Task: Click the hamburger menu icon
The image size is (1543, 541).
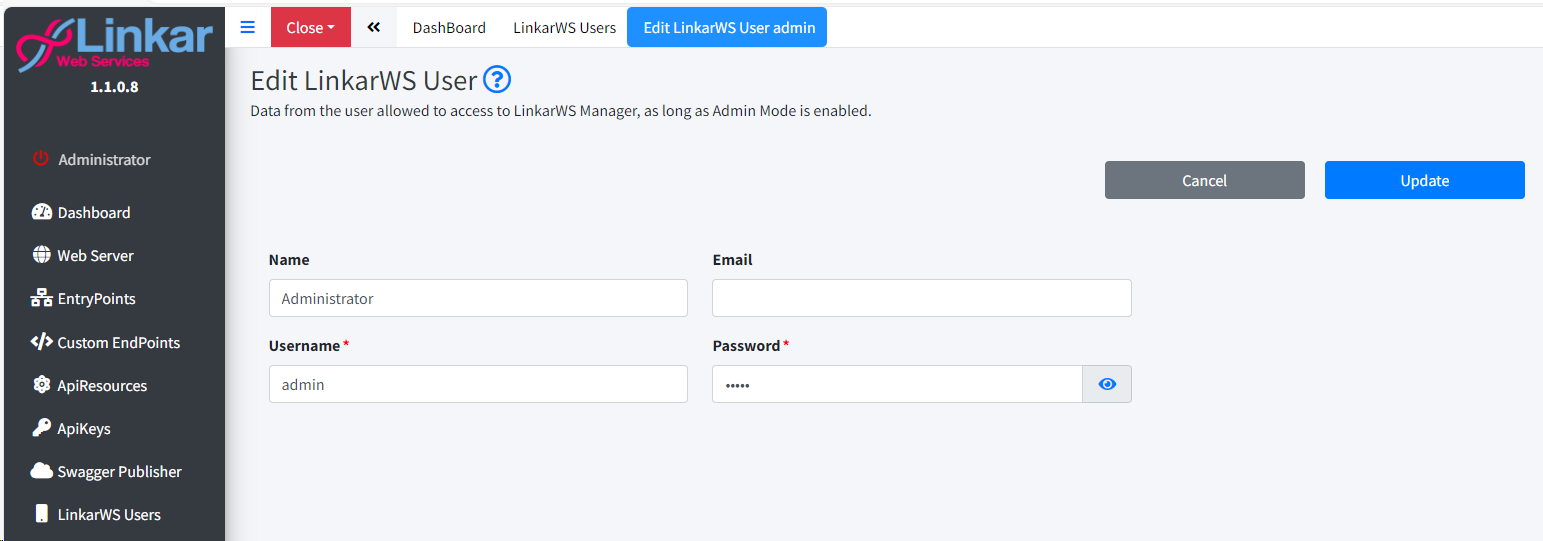Action: (248, 27)
